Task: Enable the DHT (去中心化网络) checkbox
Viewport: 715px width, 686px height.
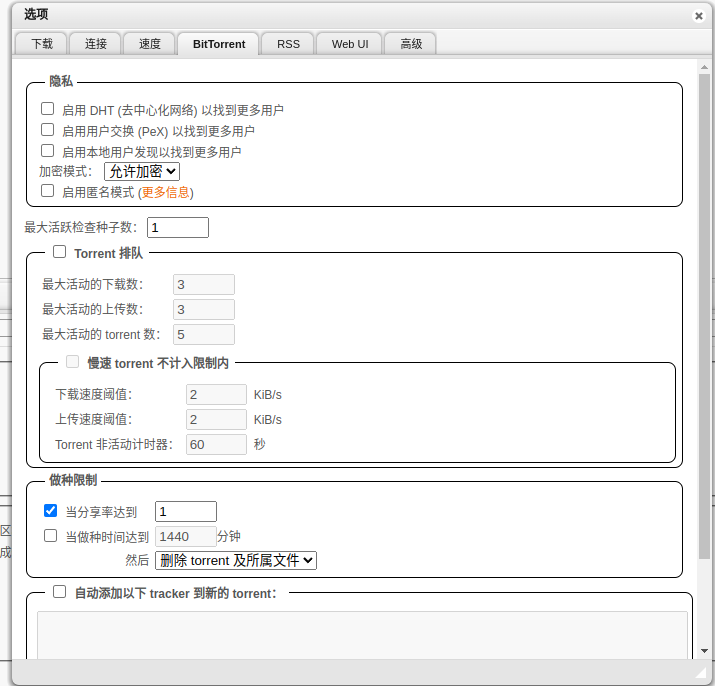Action: (47, 109)
